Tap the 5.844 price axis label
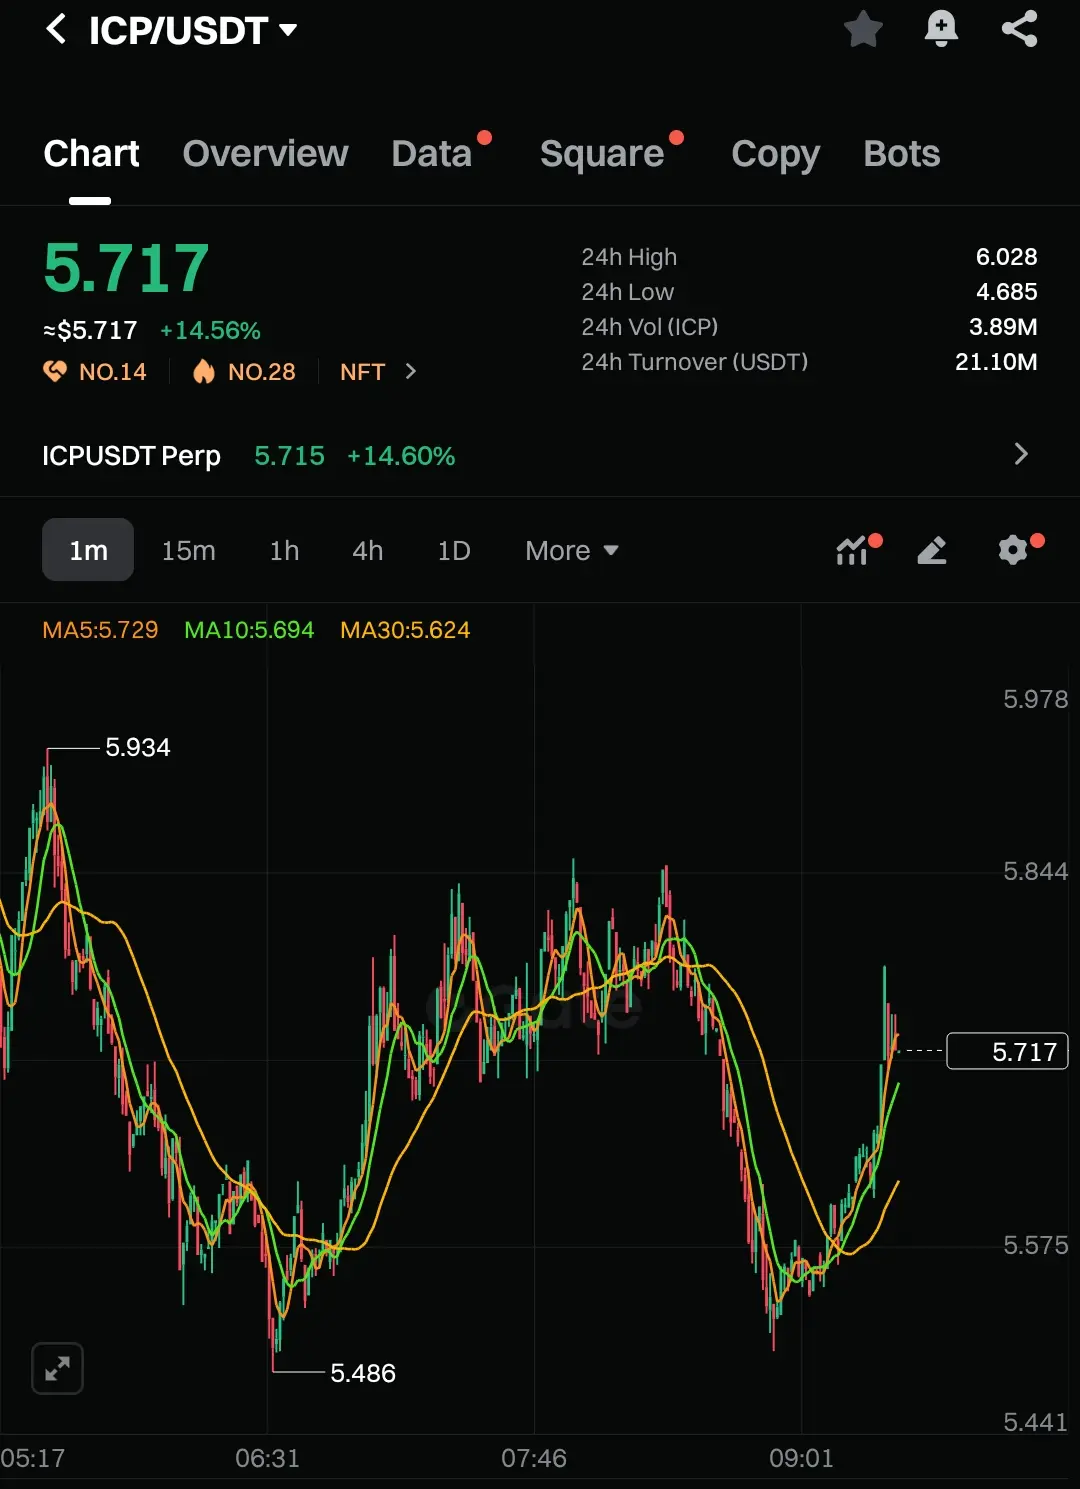 1036,871
